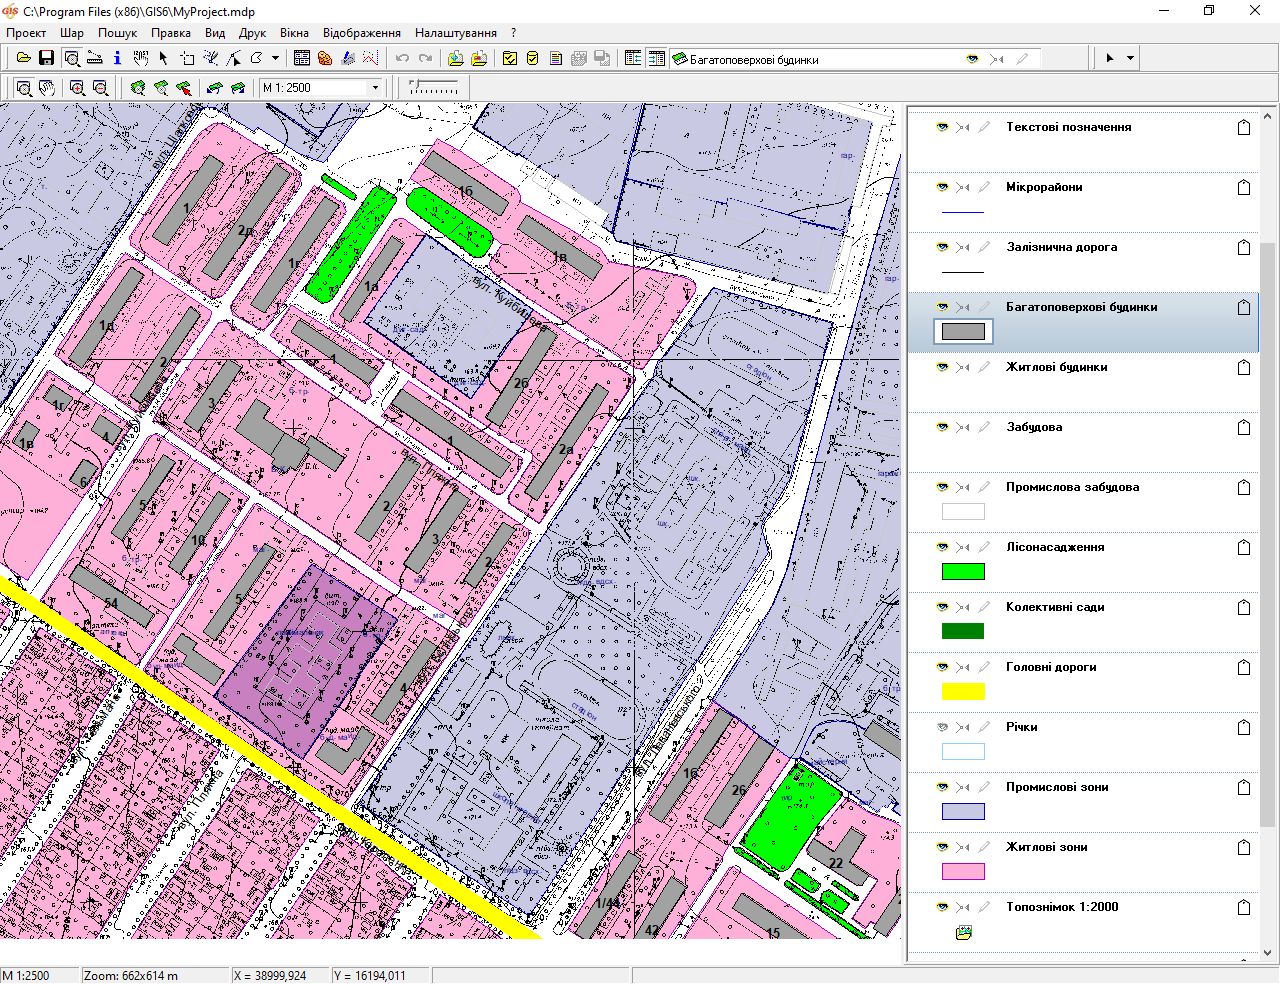Hide the Лісонасадження layer with eye icon
The image size is (1280, 984).
click(942, 547)
